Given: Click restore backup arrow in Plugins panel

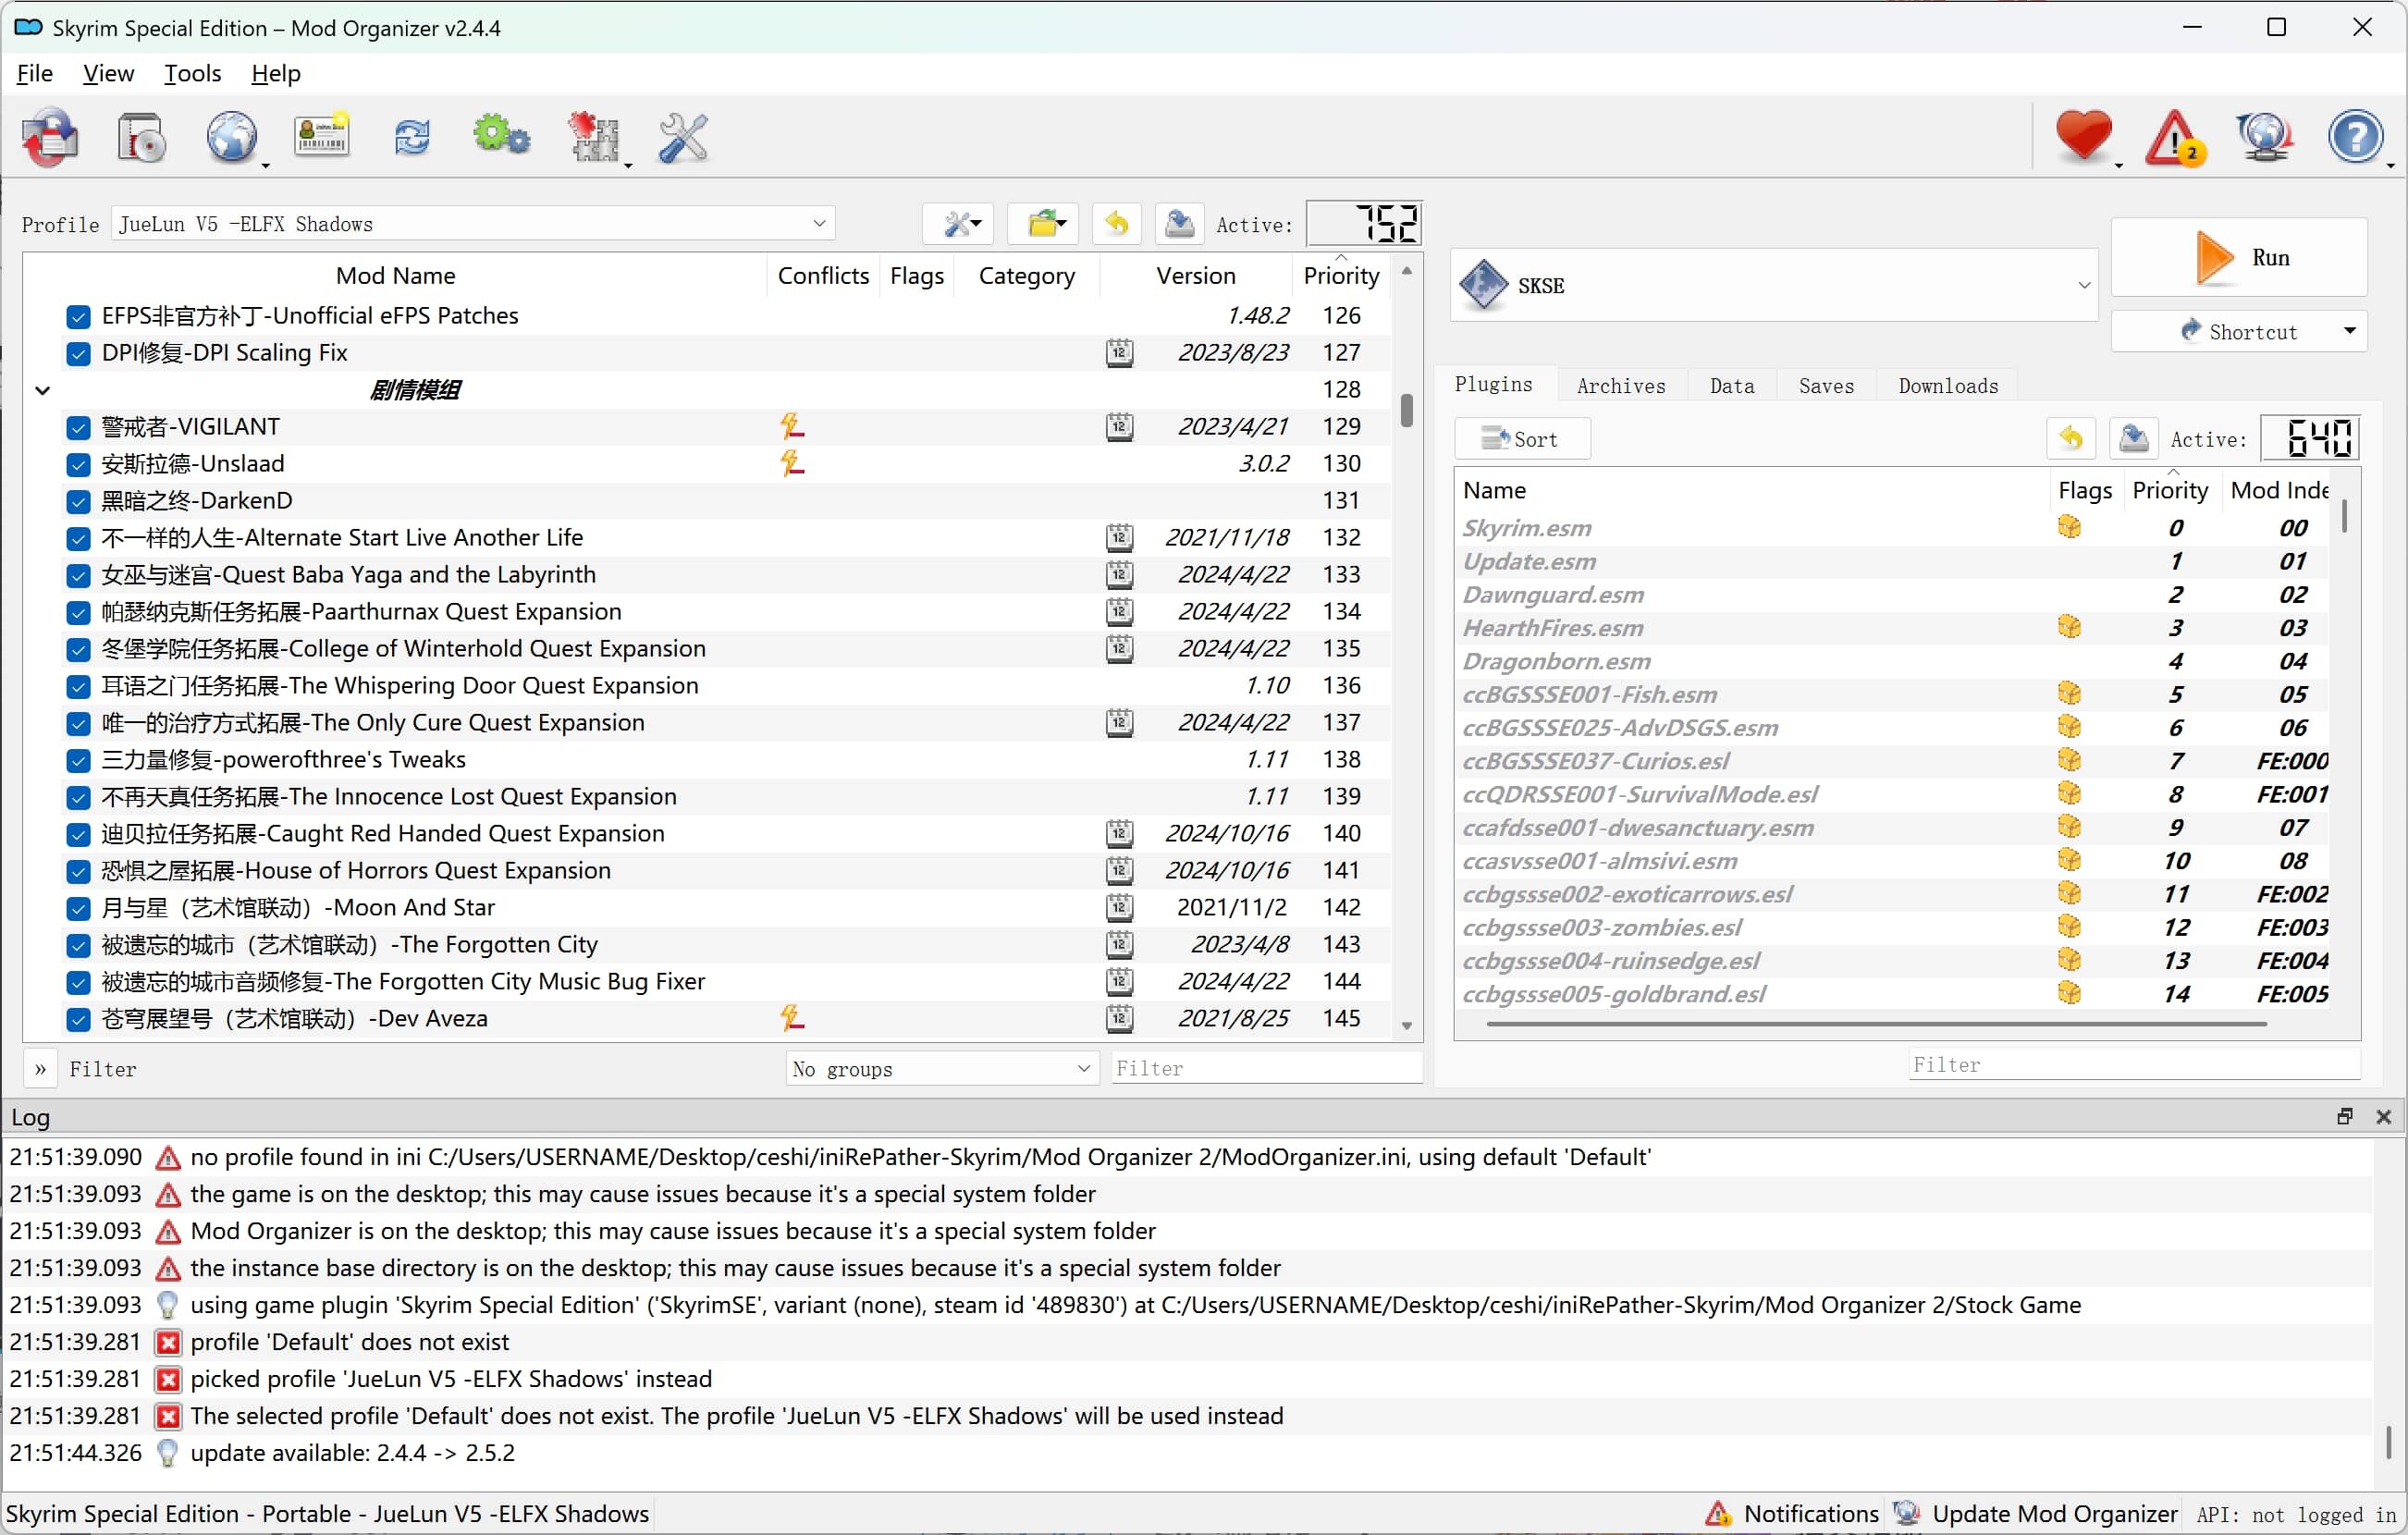Looking at the screenshot, I should pyautogui.click(x=2071, y=438).
